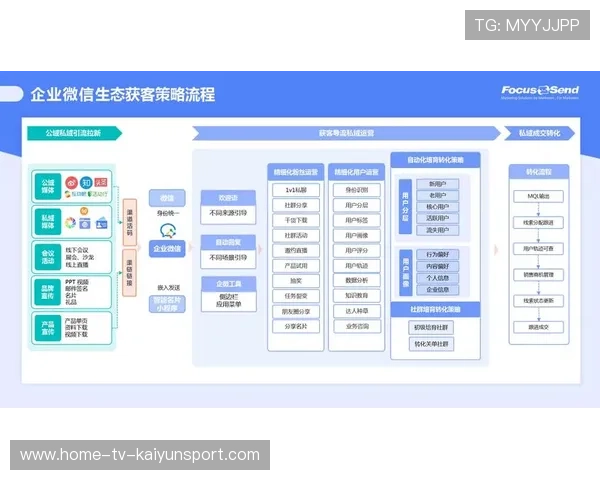This screenshot has width=600, height=480.
Task: Click the 初级培育社群 box
Action: pyautogui.click(x=431, y=327)
